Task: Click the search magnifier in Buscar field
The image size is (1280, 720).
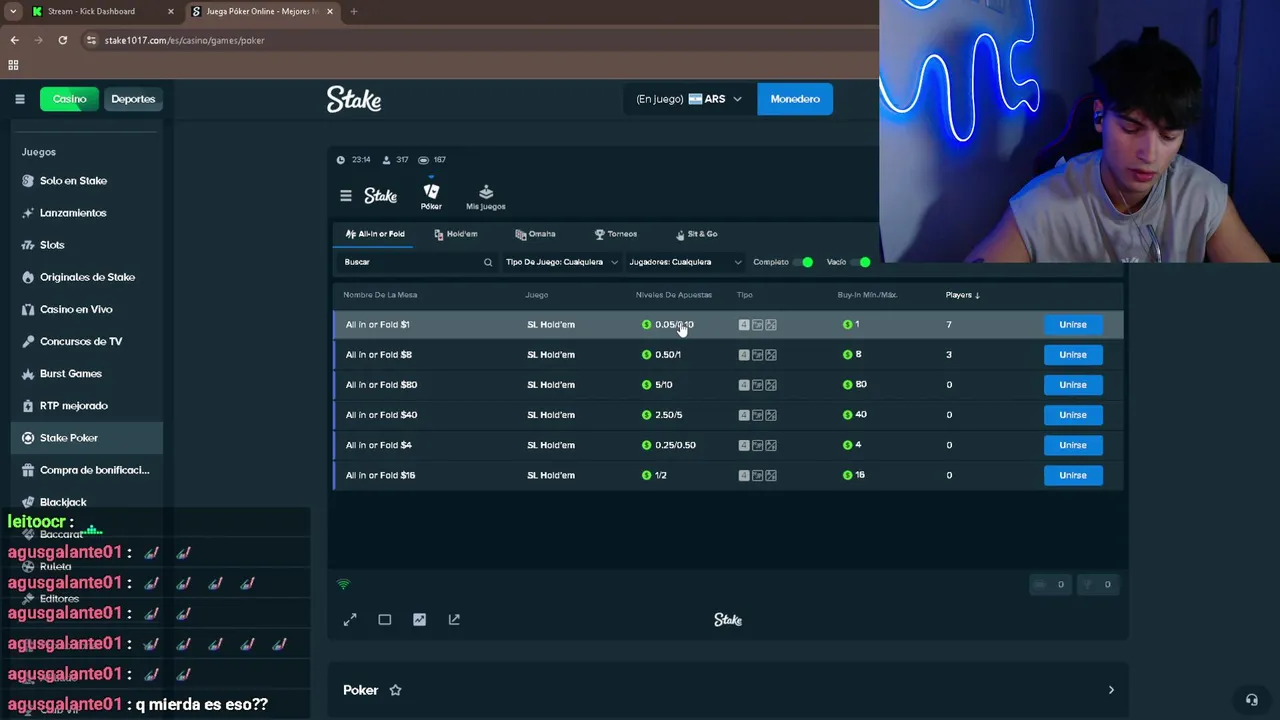Action: [x=488, y=262]
